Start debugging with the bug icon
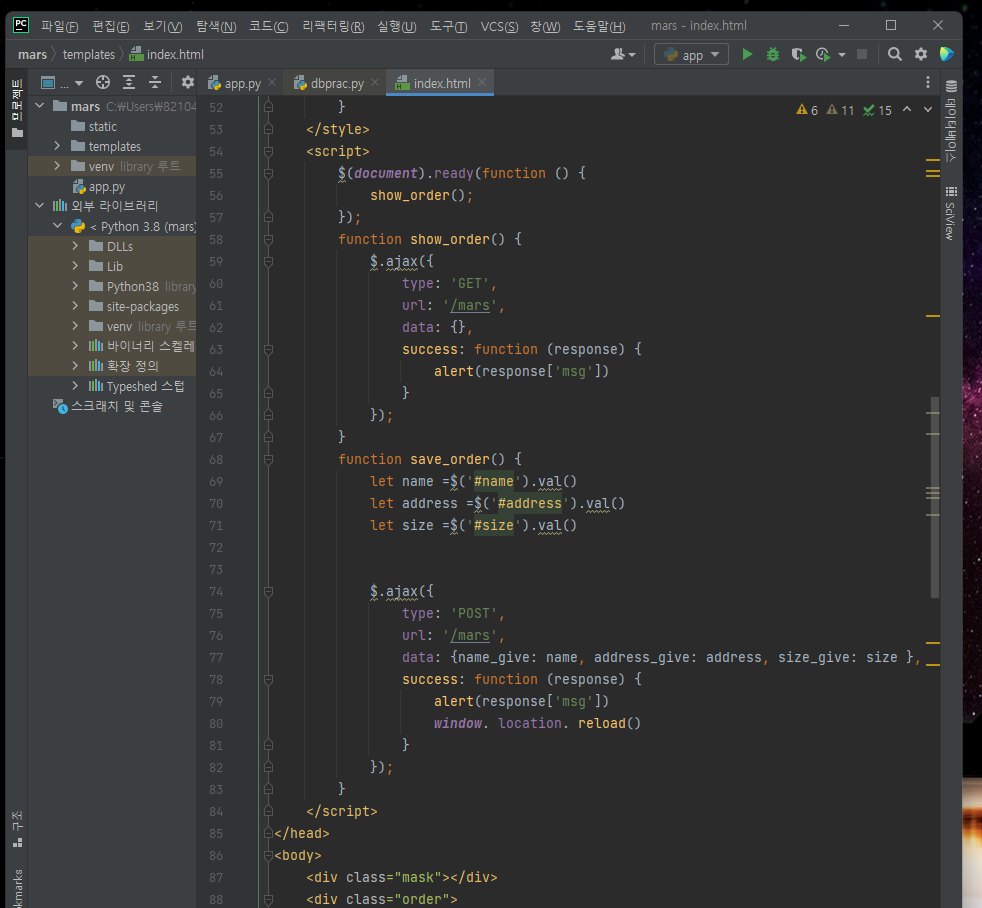982x908 pixels. 773,54
